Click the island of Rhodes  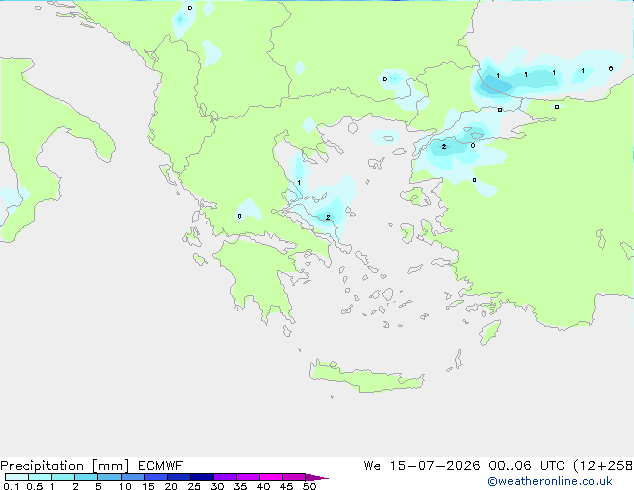[490, 332]
